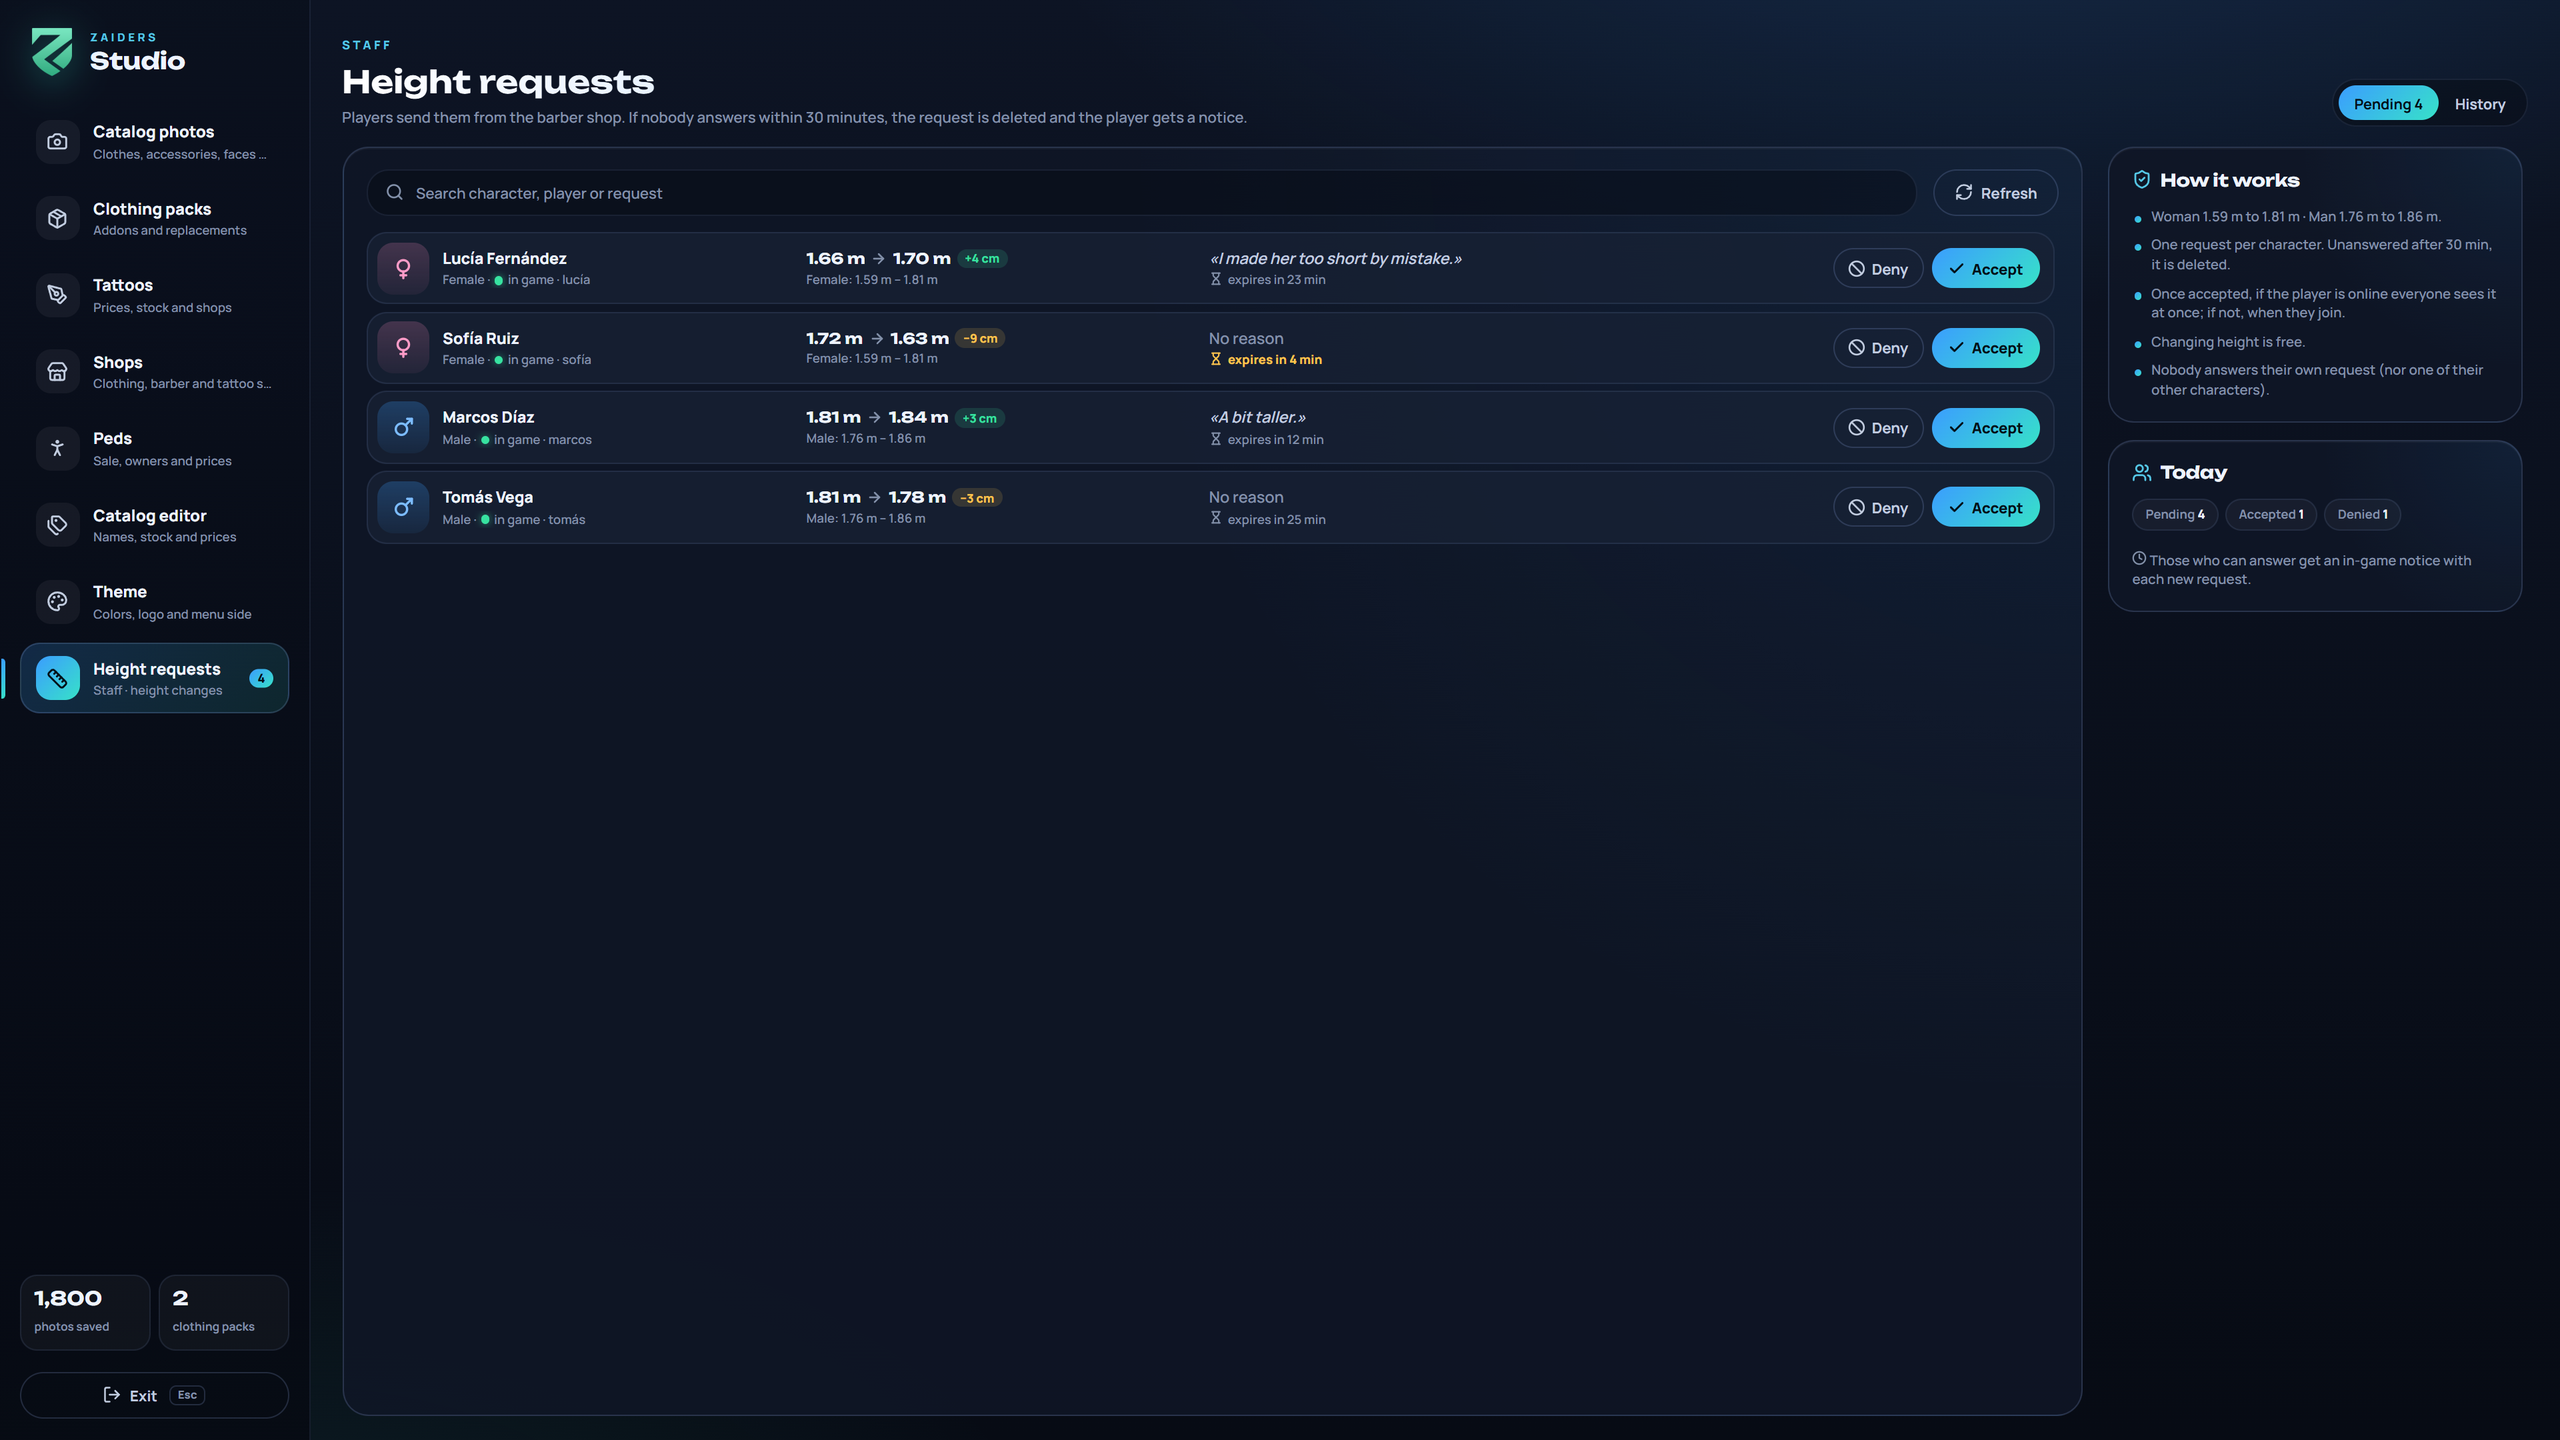
Task: Click How it works shield icon
Action: pos(2142,179)
